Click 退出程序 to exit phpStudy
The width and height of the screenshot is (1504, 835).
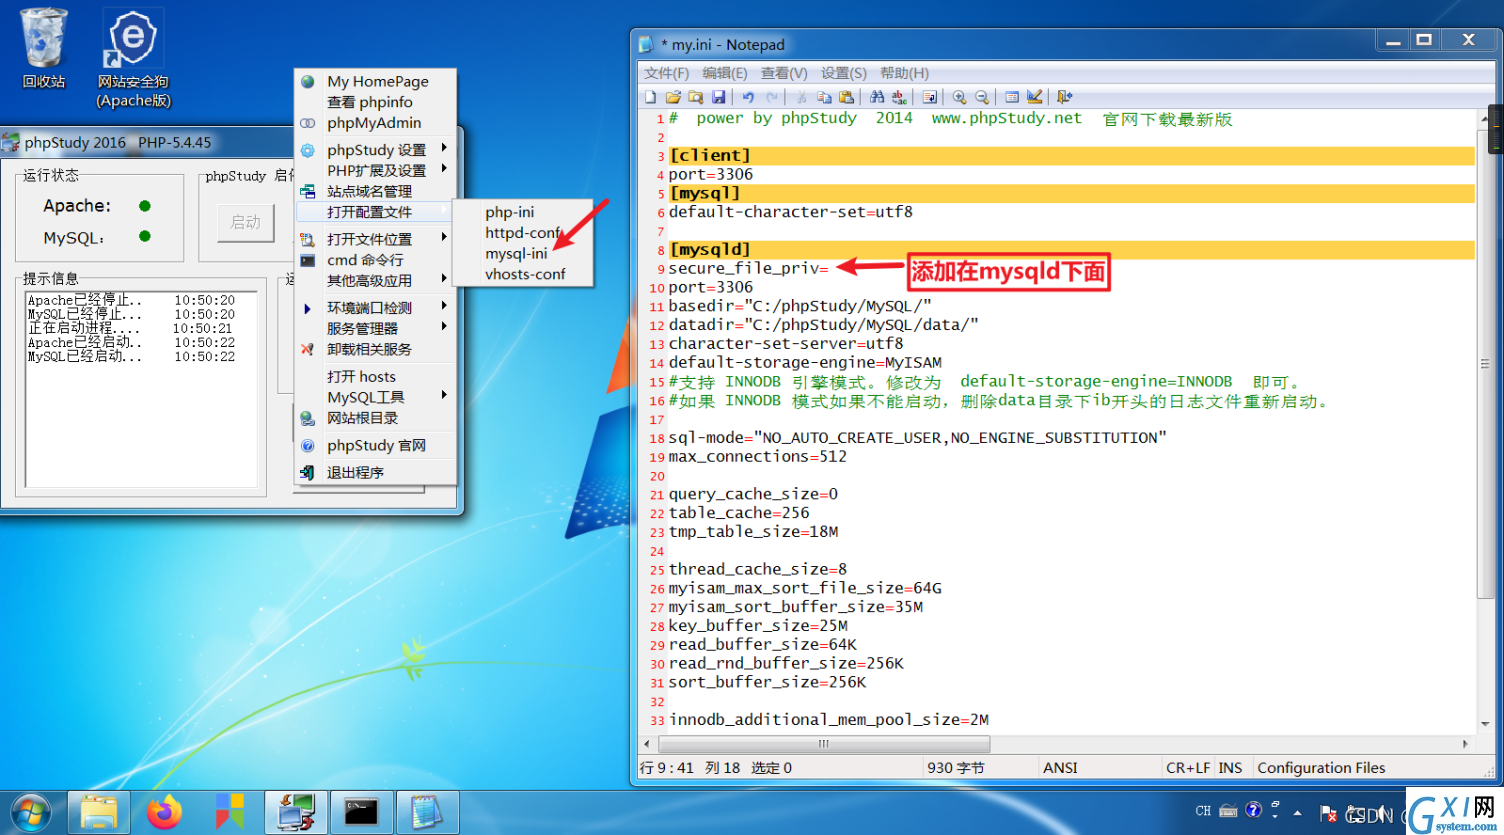click(x=376, y=472)
